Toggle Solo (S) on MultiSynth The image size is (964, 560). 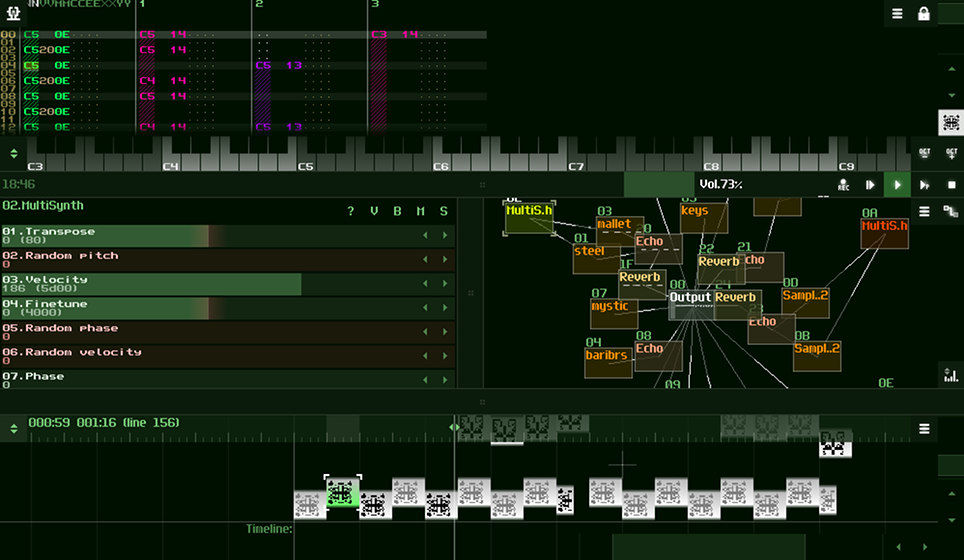tap(444, 211)
